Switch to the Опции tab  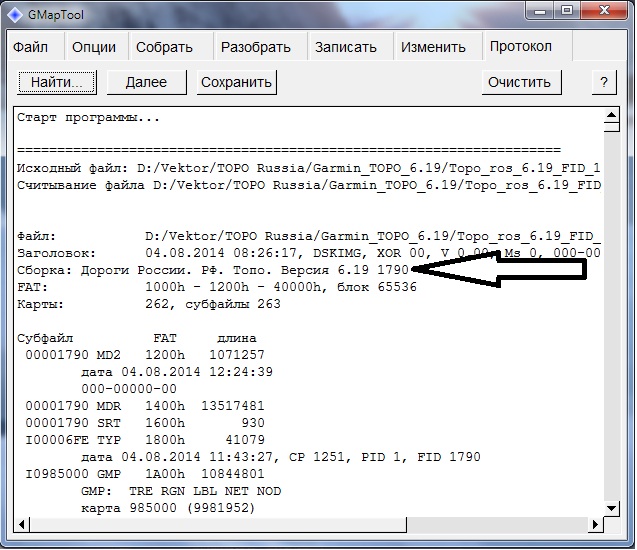(94, 47)
